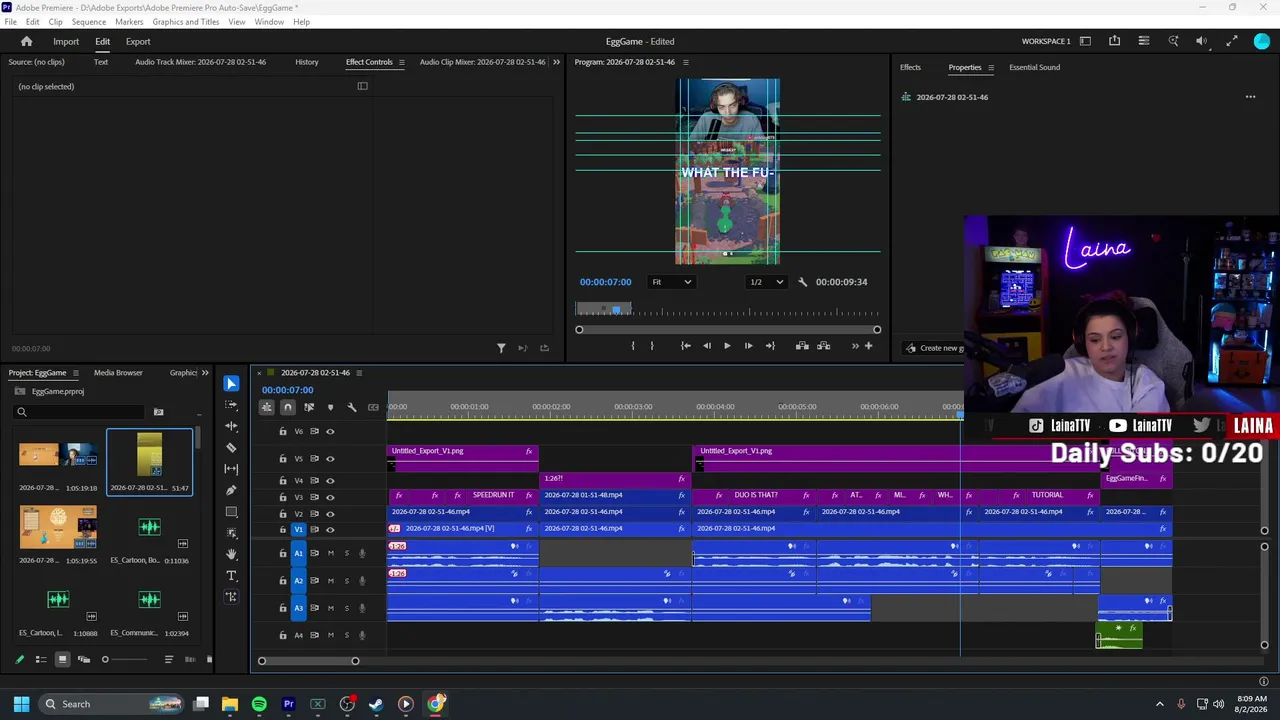This screenshot has height=720, width=1280.
Task: Open Home screen via house icon
Action: point(27,42)
